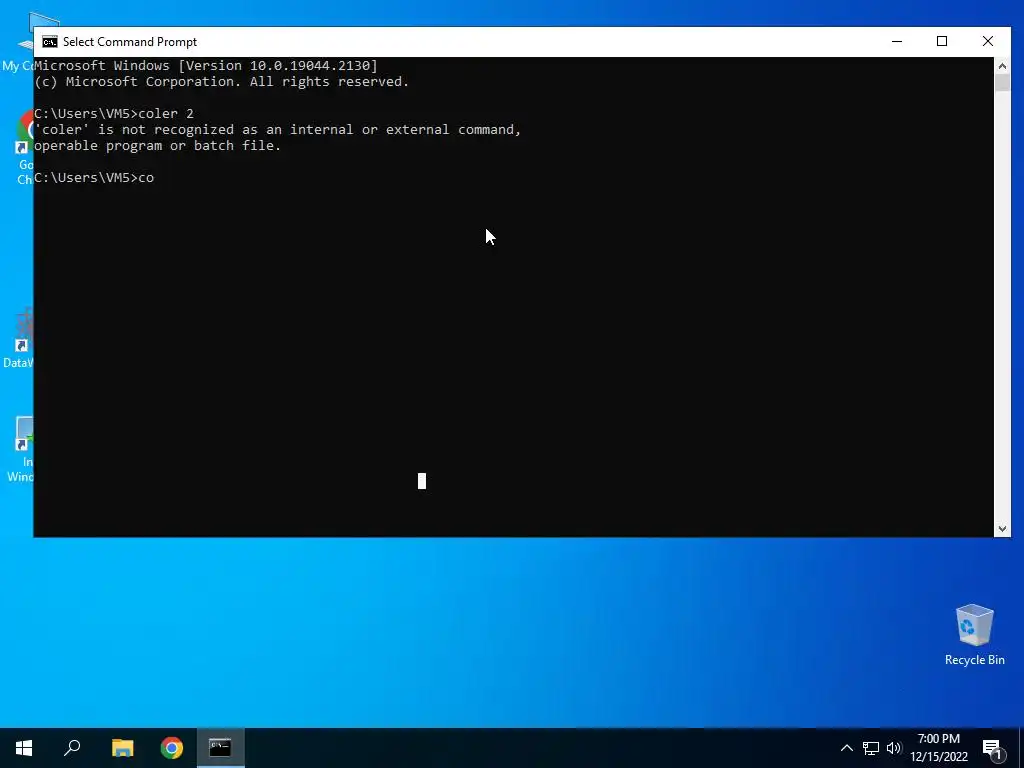Click the Microsoft Corporation copyright line

tap(221, 82)
